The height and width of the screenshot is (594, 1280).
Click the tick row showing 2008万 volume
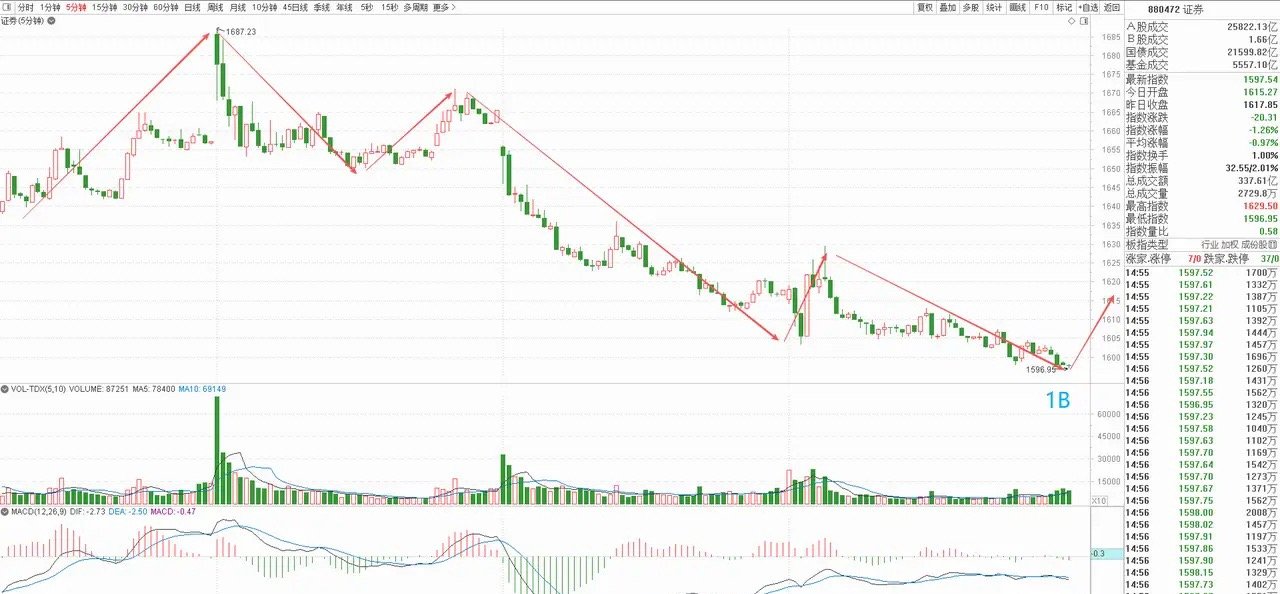tap(1201, 512)
